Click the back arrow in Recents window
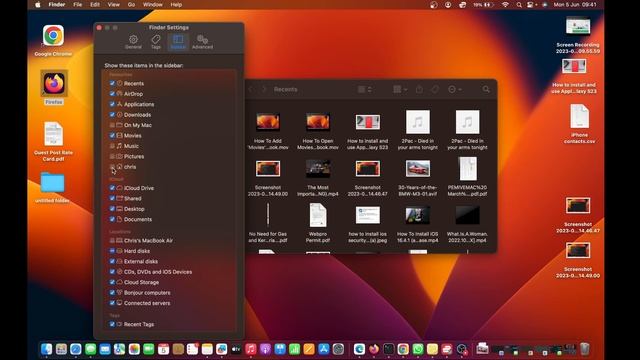640x360 pixels. click(x=251, y=89)
